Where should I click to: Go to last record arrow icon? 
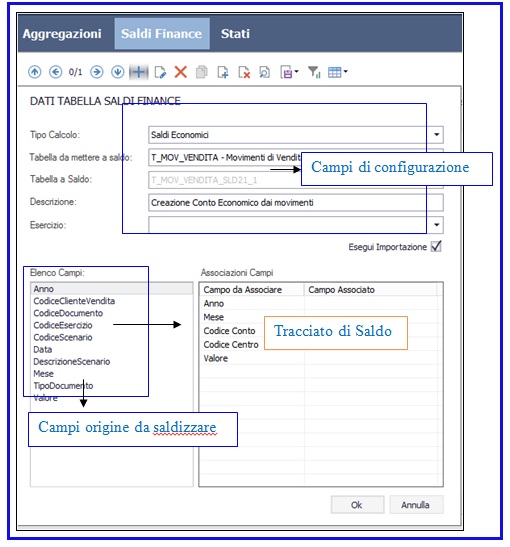click(x=118, y=72)
